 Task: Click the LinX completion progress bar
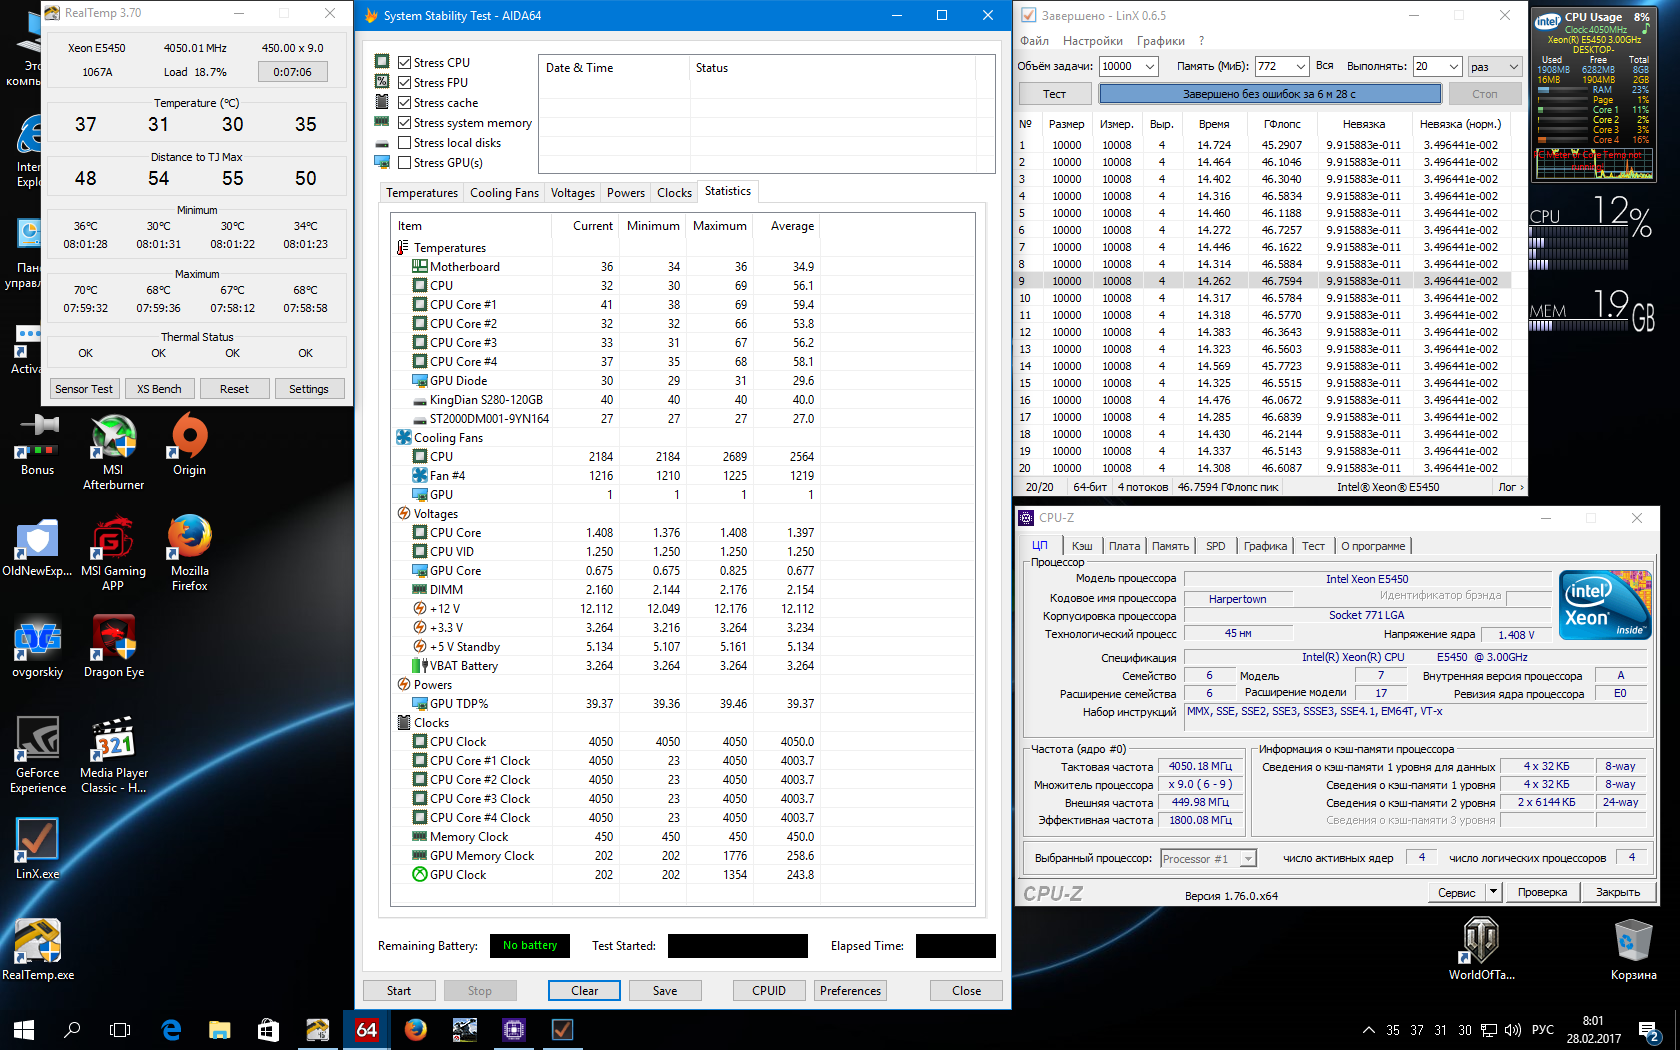[1269, 94]
